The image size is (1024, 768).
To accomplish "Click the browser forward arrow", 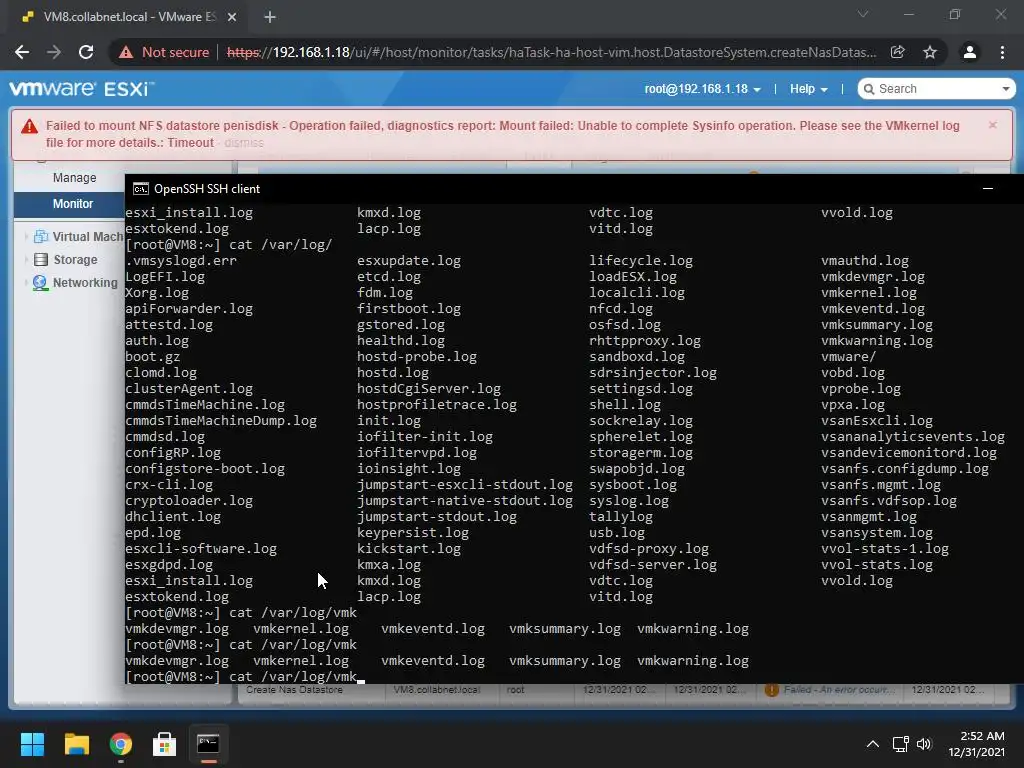I will pos(54,52).
